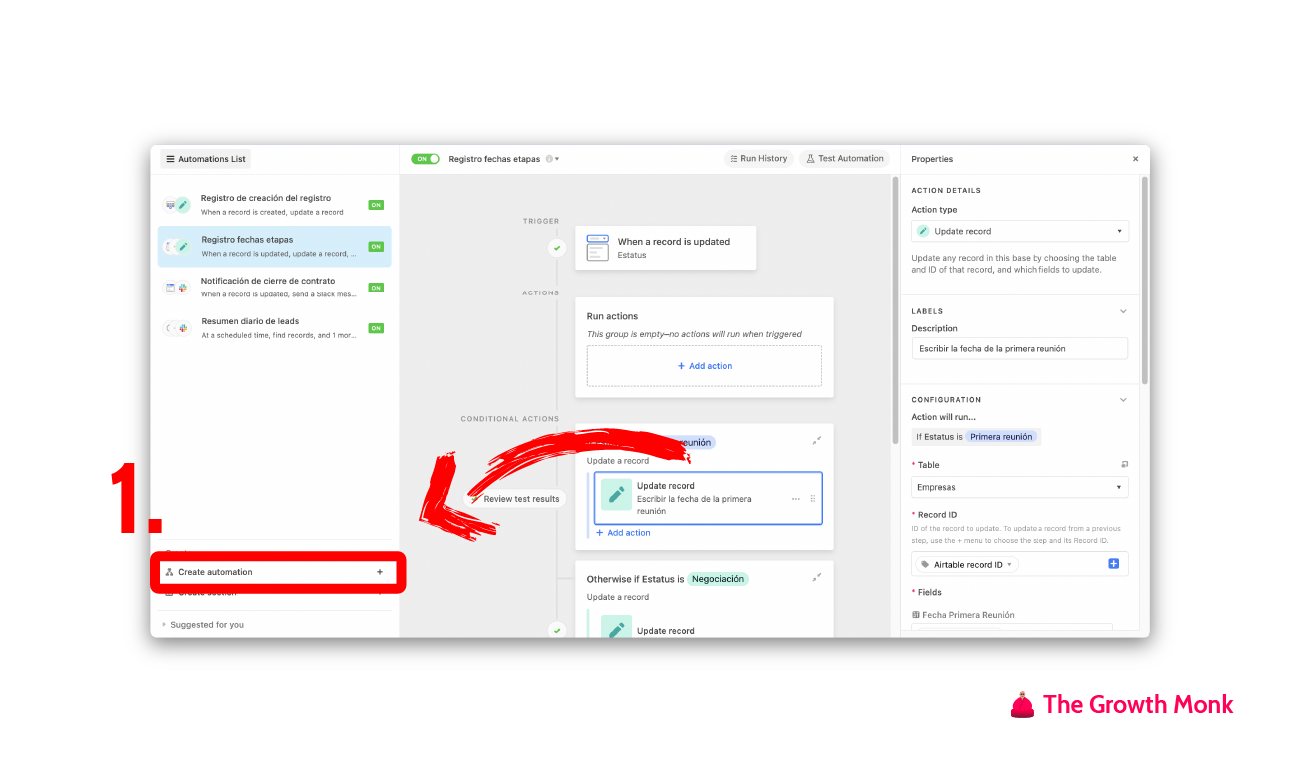Open the Table dropdown showing Empresas

1020,487
